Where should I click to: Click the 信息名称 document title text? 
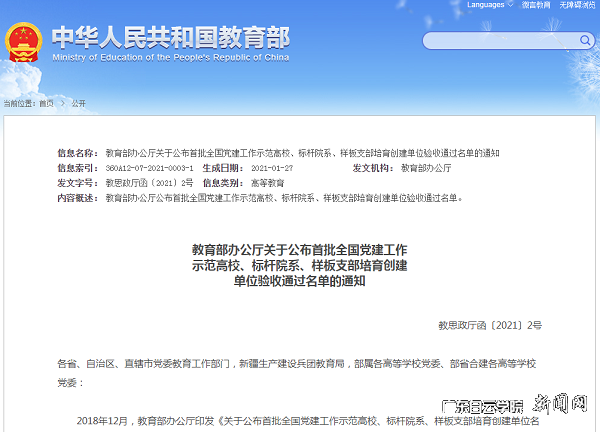point(302,153)
